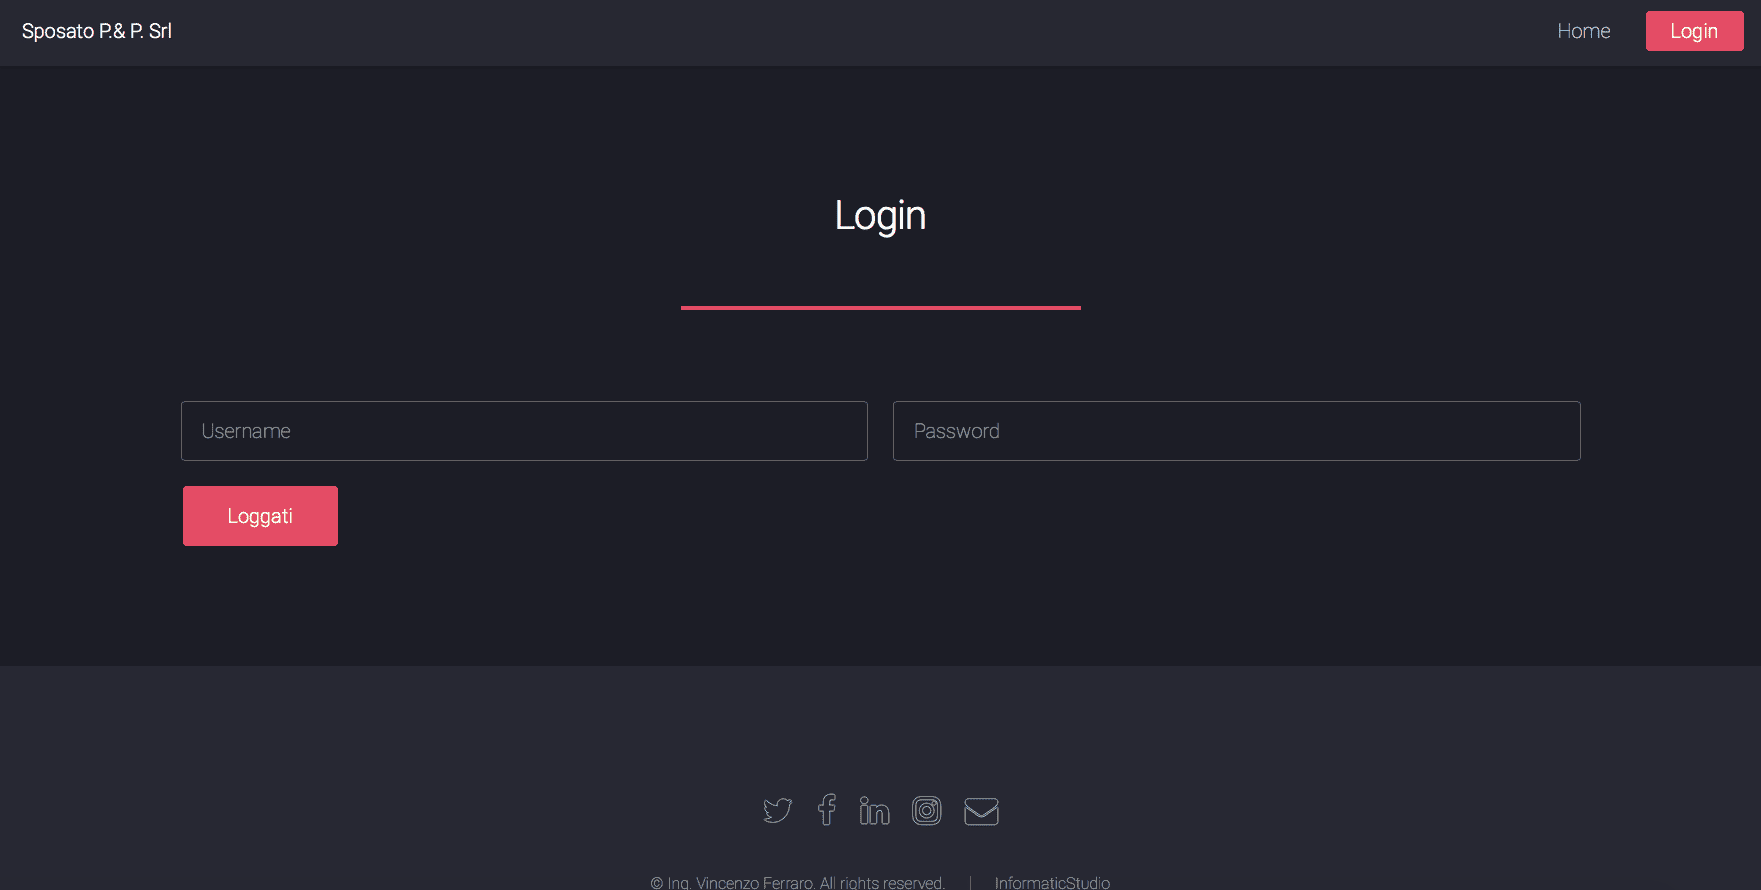Go to Home in navigation bar

pyautogui.click(x=1584, y=31)
